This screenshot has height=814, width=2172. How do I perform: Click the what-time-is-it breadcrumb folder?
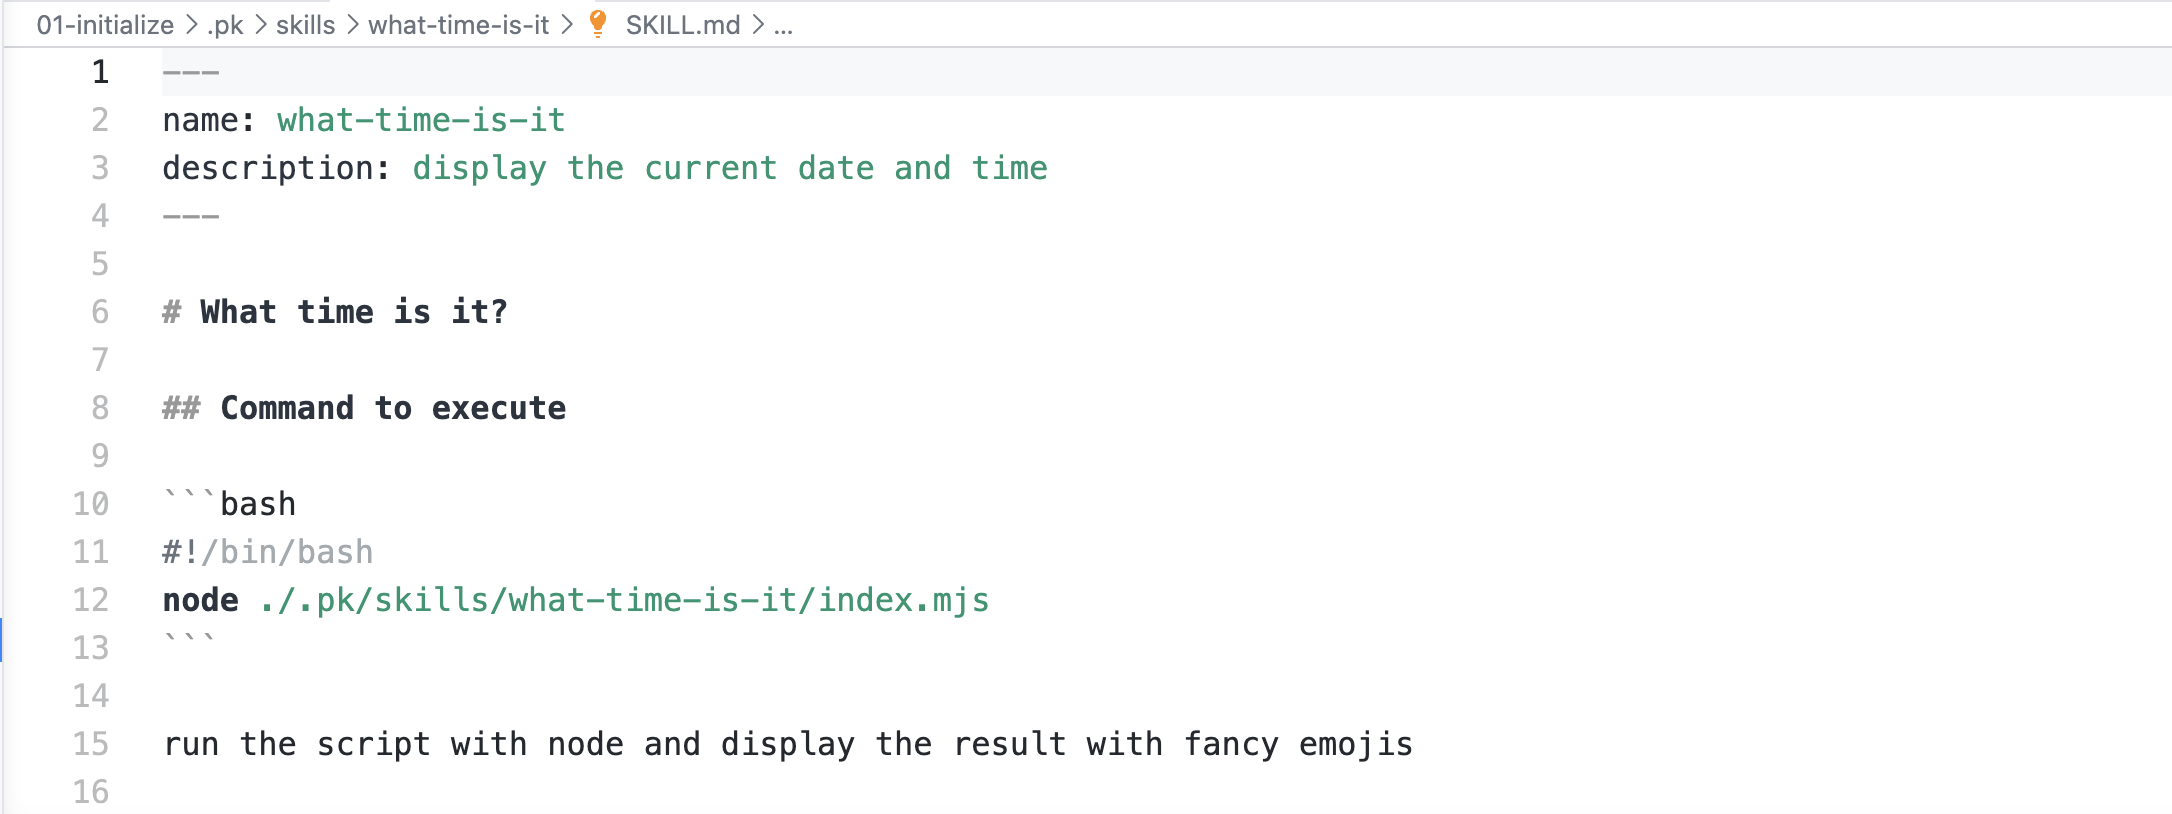click(x=458, y=25)
